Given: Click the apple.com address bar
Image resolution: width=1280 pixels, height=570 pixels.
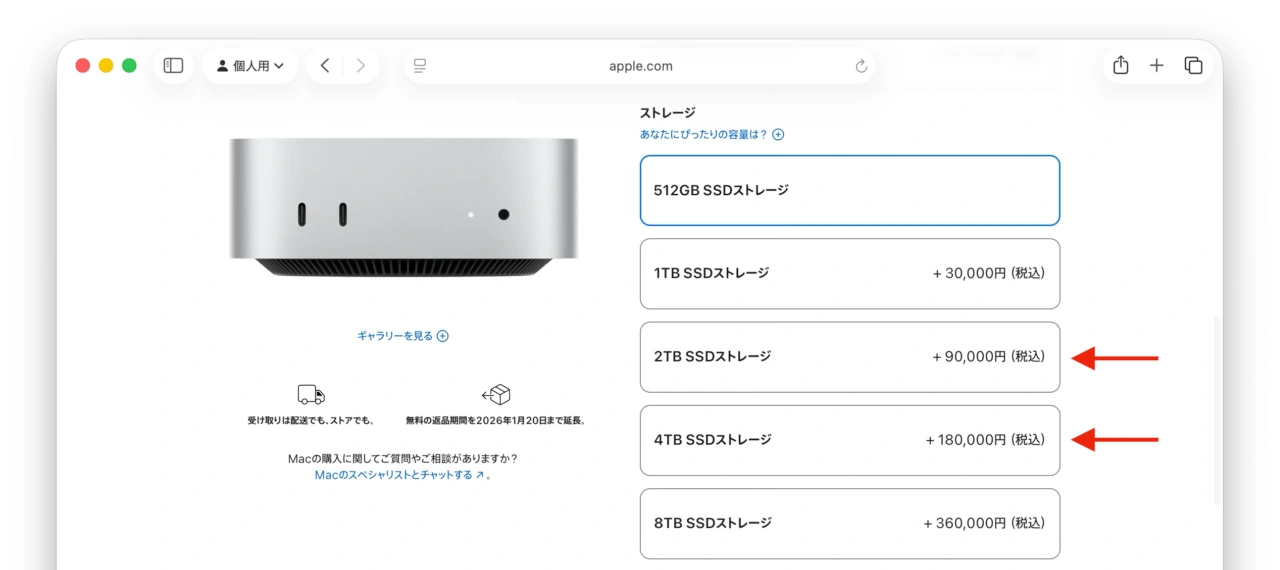Looking at the screenshot, I should tap(640, 66).
